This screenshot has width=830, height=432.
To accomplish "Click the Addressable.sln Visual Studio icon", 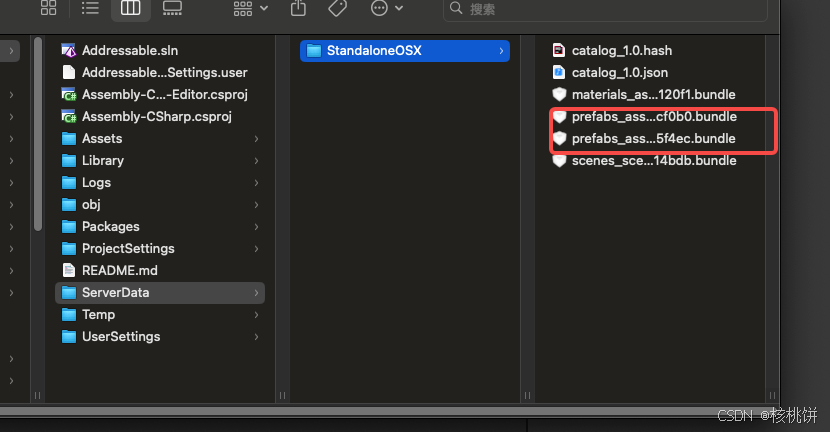I will 69,50.
